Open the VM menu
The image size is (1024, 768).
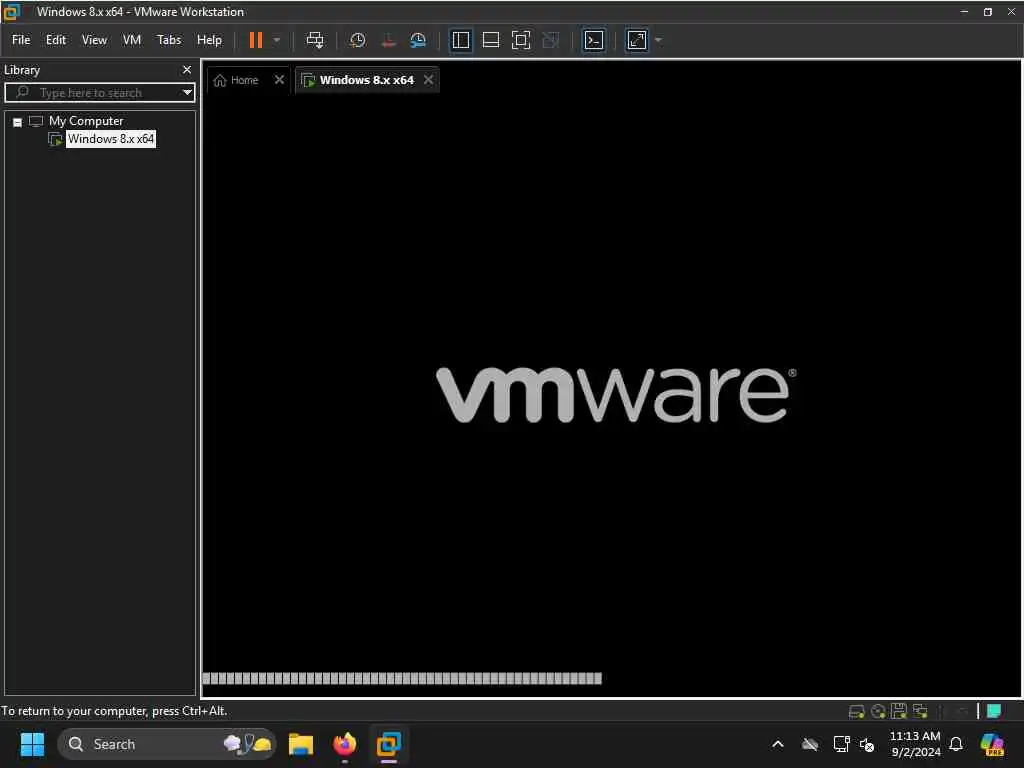(x=132, y=40)
